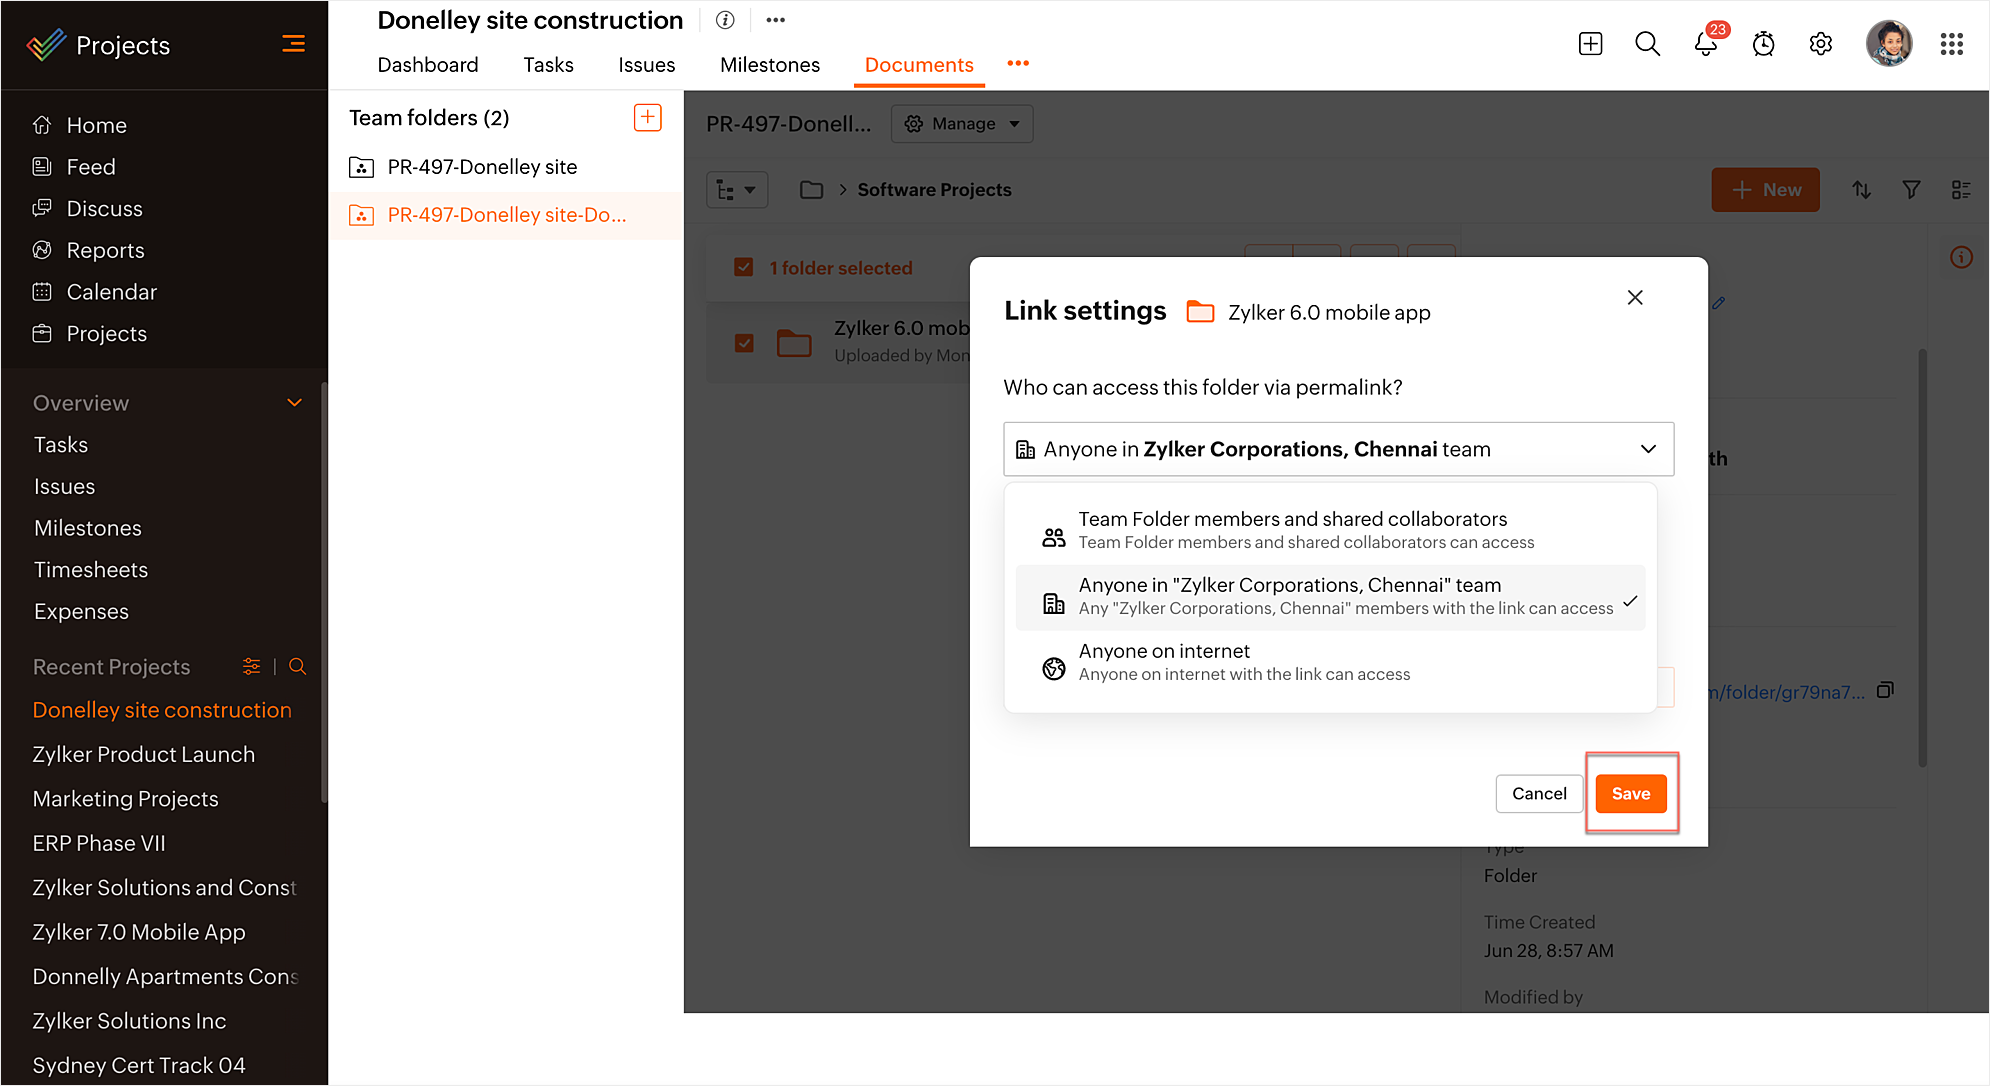The image size is (1990, 1086).
Task: Select PR-497-Donelley site team folder
Action: (x=482, y=167)
